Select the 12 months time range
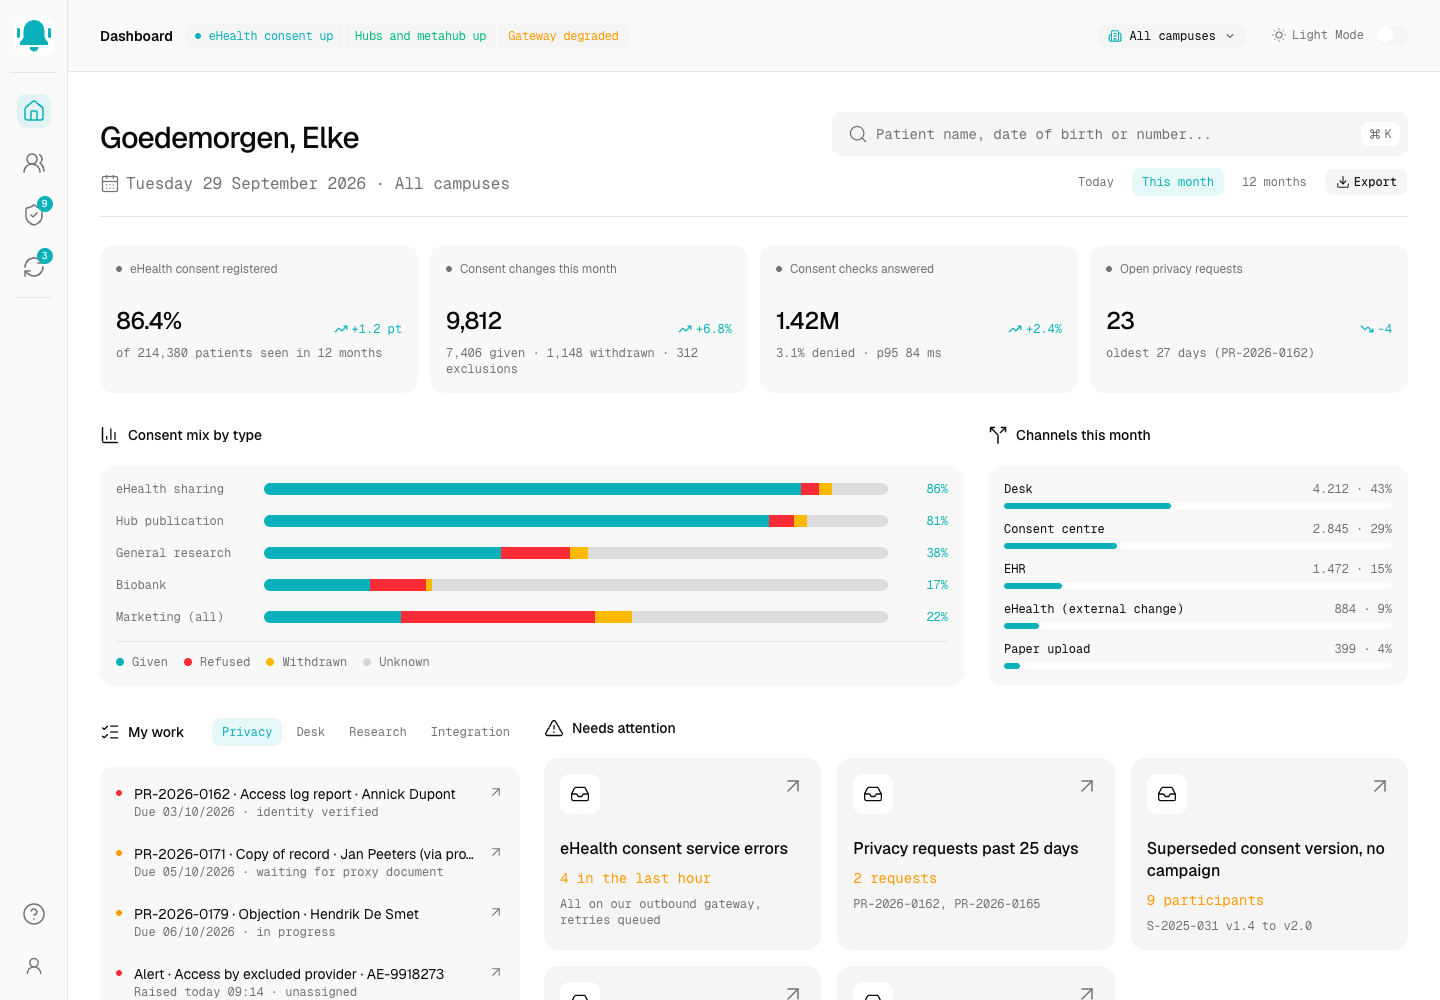The width and height of the screenshot is (1440, 1000). pos(1274,182)
